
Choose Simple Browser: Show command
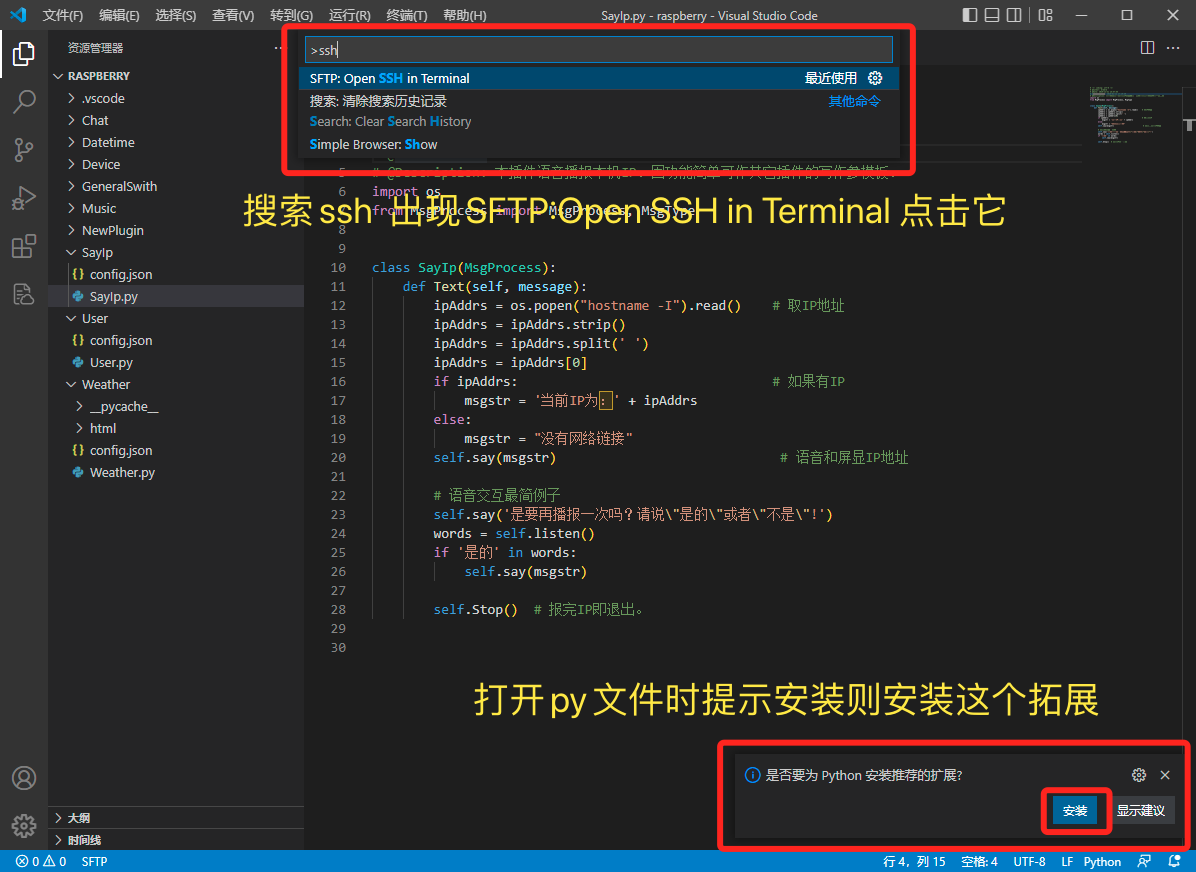point(599,144)
